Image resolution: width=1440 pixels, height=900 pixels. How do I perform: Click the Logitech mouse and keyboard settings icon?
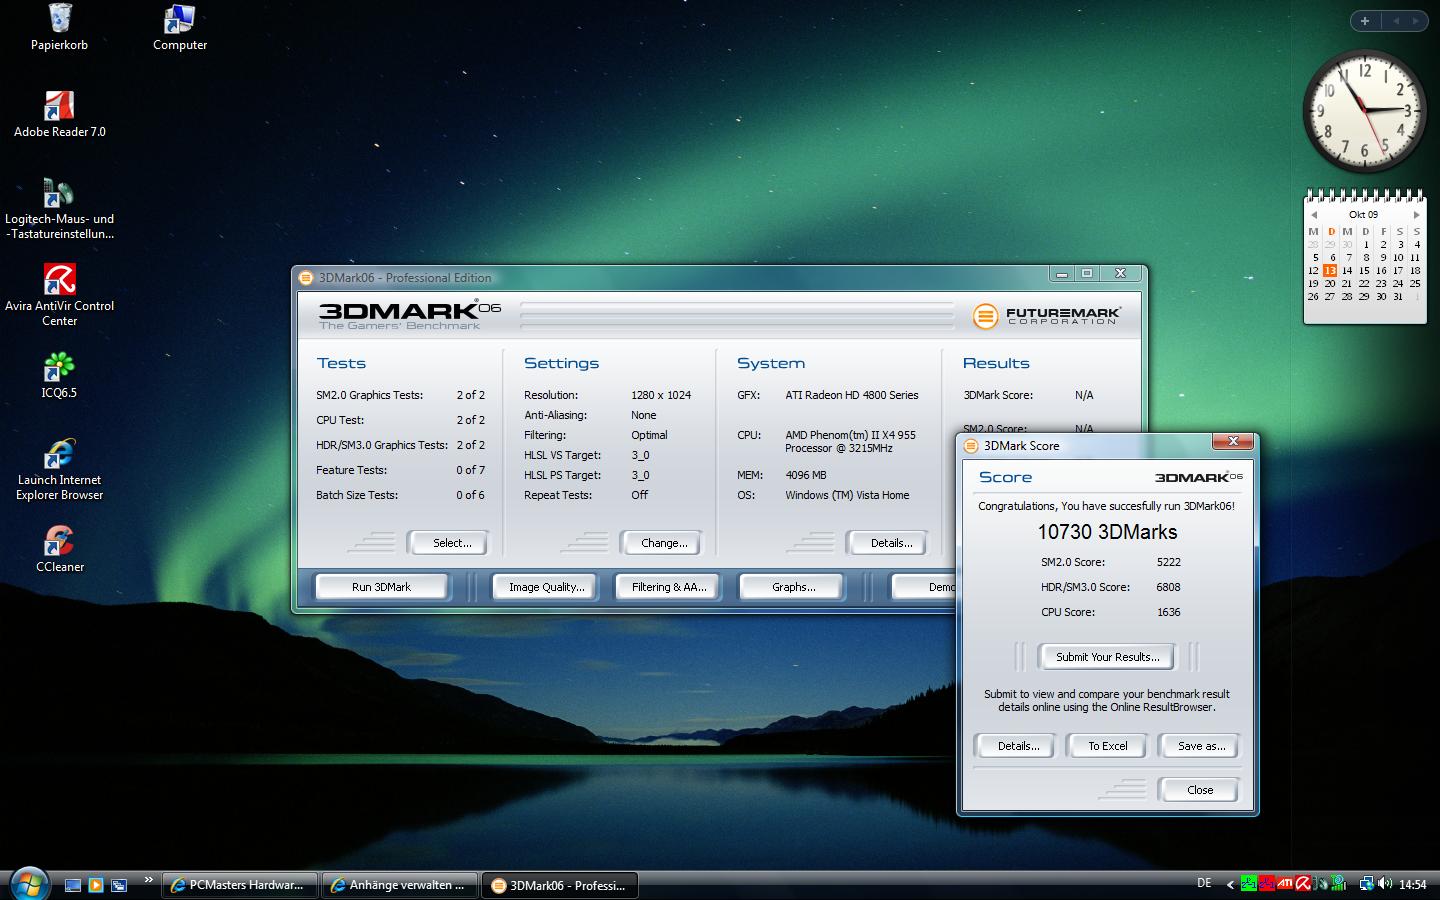tap(59, 194)
